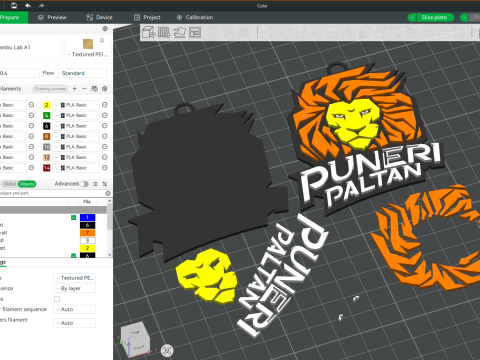Click the add plate grid icon
Screen dimensions: 480x360
164,32
